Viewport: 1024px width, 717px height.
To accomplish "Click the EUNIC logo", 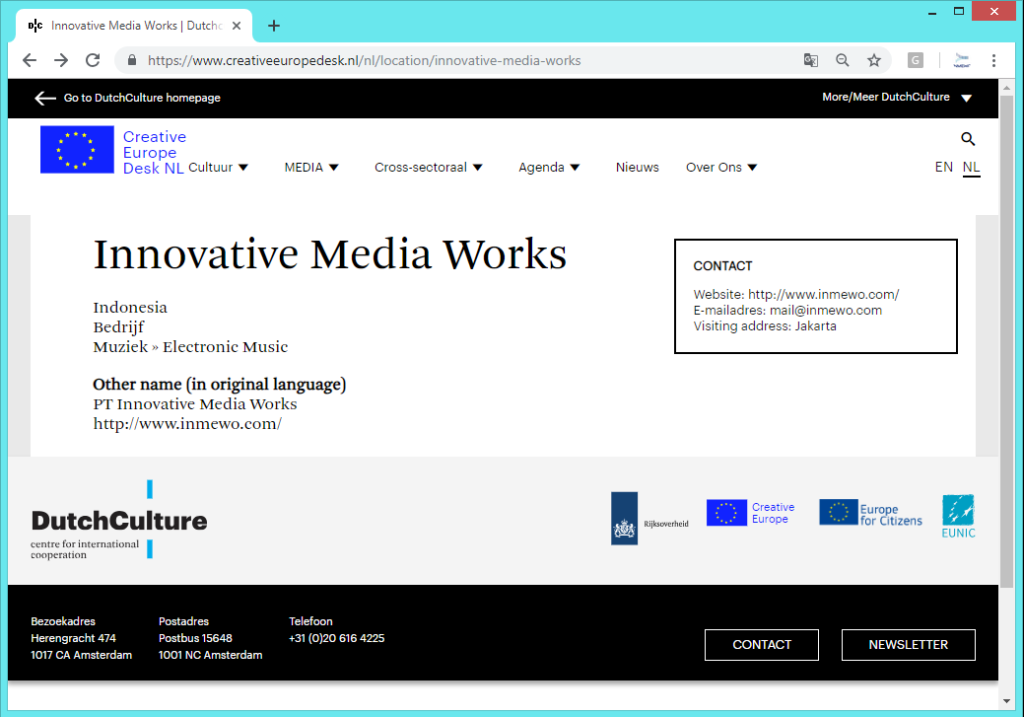I will 958,516.
